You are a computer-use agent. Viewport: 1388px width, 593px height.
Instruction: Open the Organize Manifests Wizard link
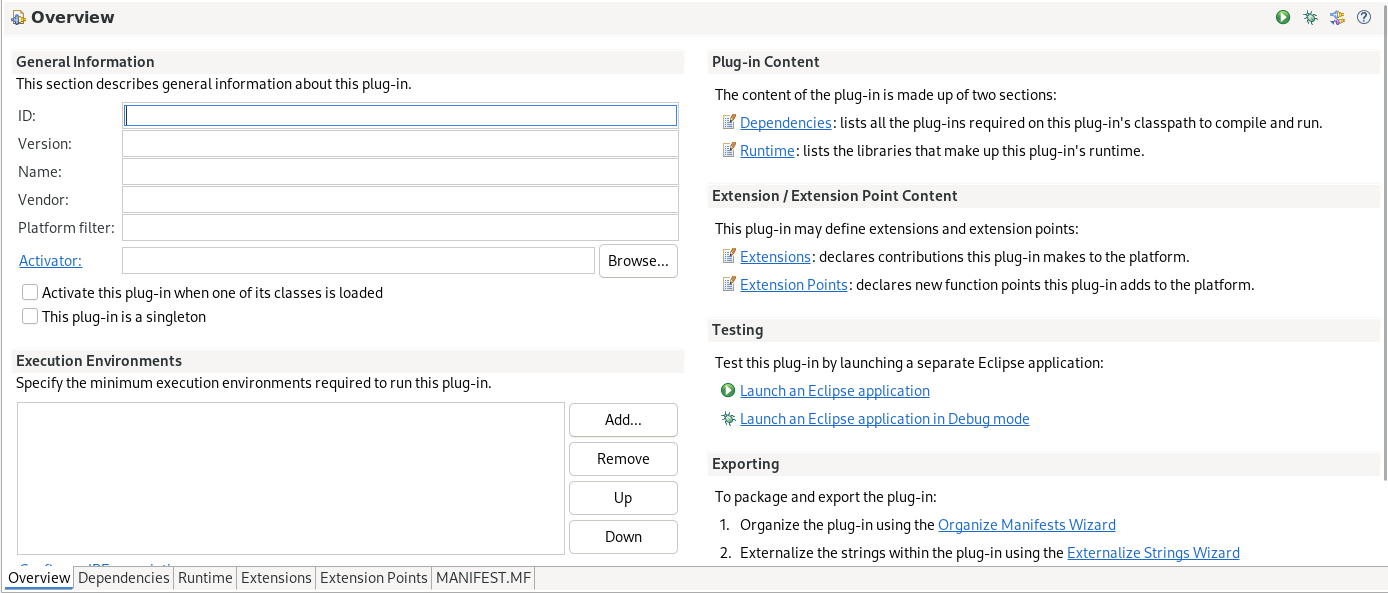tap(1026, 525)
